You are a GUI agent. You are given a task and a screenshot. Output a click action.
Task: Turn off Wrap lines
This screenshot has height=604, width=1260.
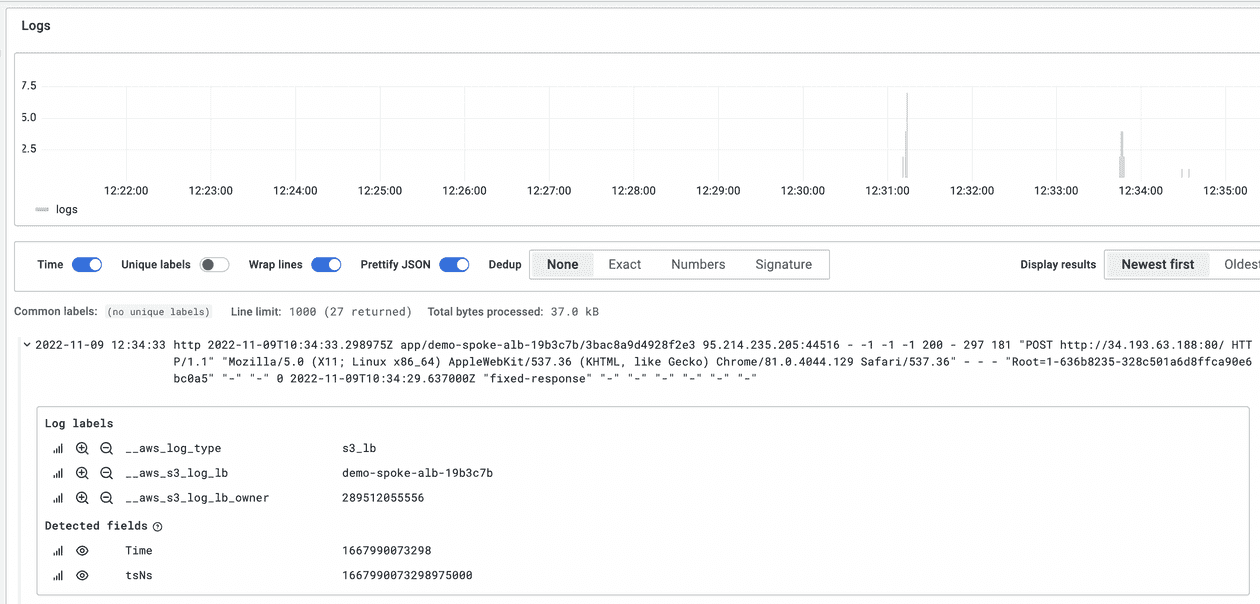click(325, 264)
